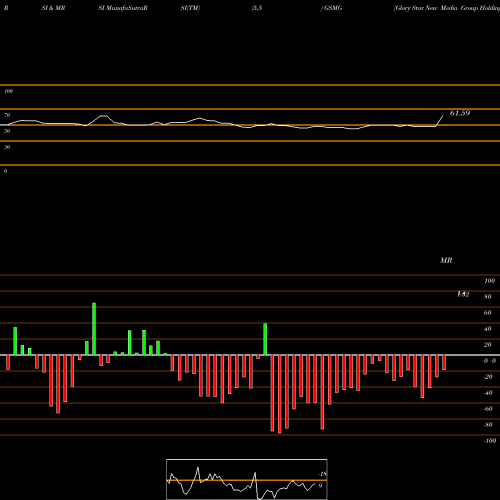Click the tallest green histogram bar
This screenshot has width=500, height=500.
click(x=94, y=329)
